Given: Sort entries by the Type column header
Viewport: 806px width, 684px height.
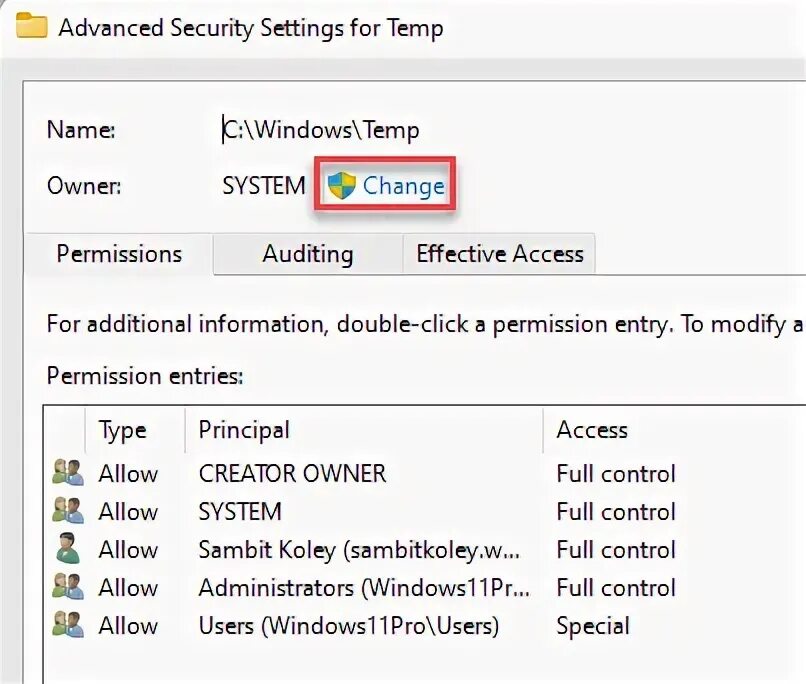Looking at the screenshot, I should 123,430.
